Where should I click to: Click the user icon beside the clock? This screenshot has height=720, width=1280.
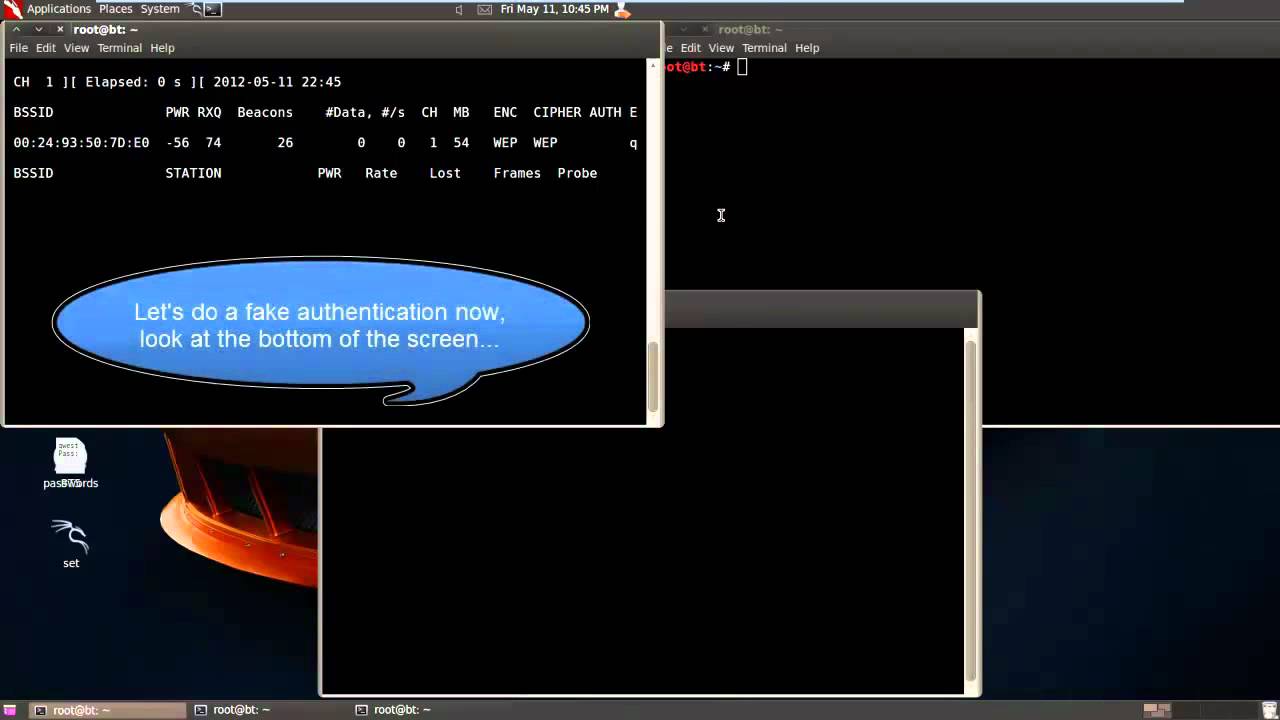pos(622,9)
